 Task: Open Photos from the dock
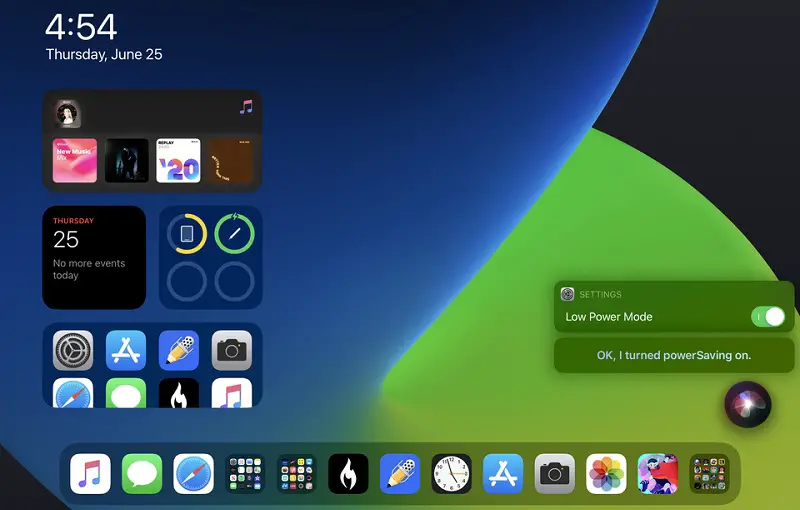point(606,474)
